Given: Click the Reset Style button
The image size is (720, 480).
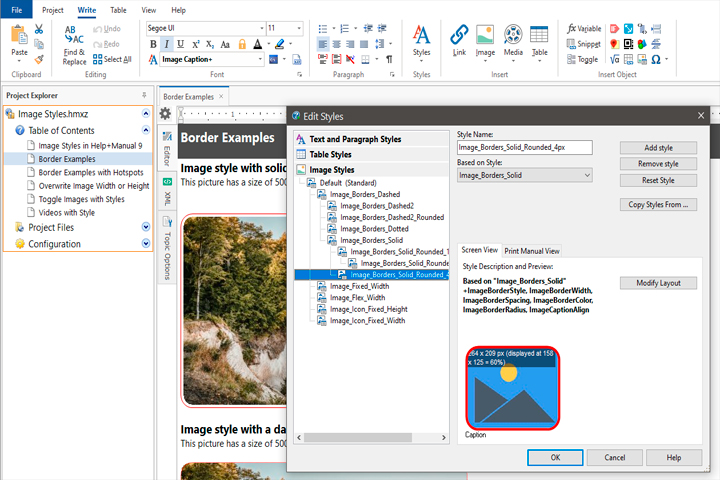Looking at the screenshot, I should 658,180.
